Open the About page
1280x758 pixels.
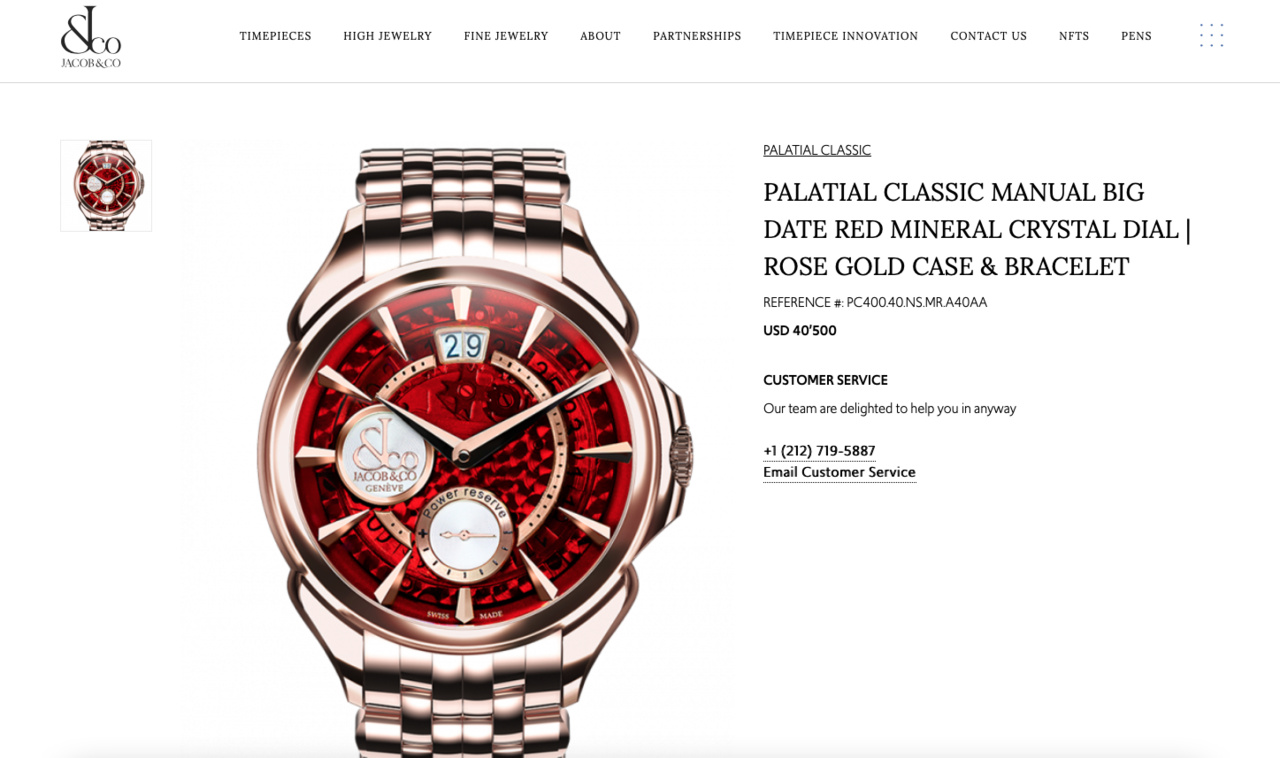tap(600, 36)
